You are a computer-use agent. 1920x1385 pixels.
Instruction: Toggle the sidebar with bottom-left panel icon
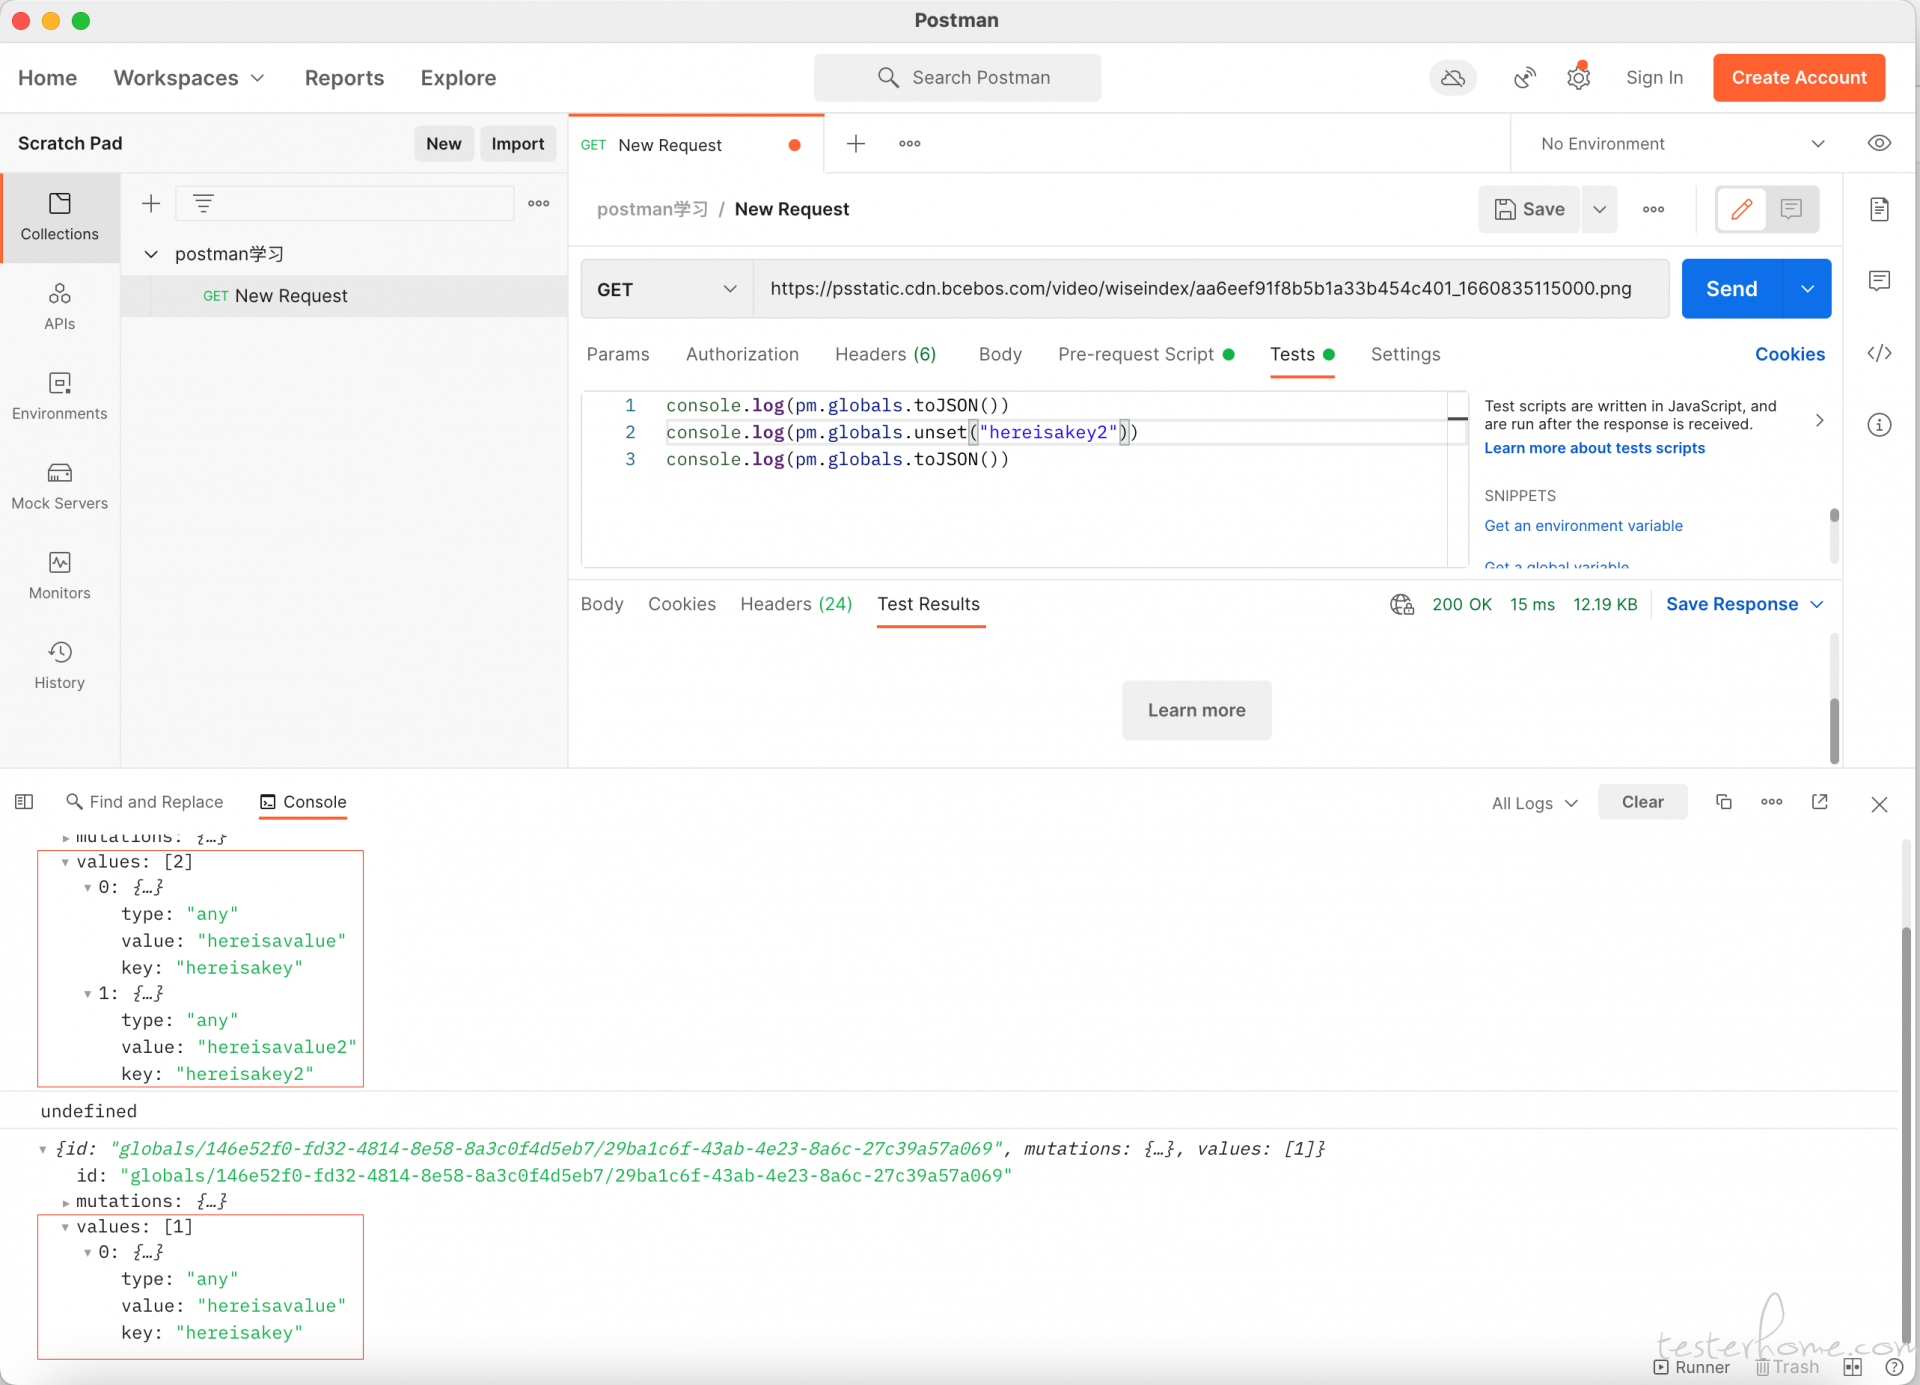[24, 802]
